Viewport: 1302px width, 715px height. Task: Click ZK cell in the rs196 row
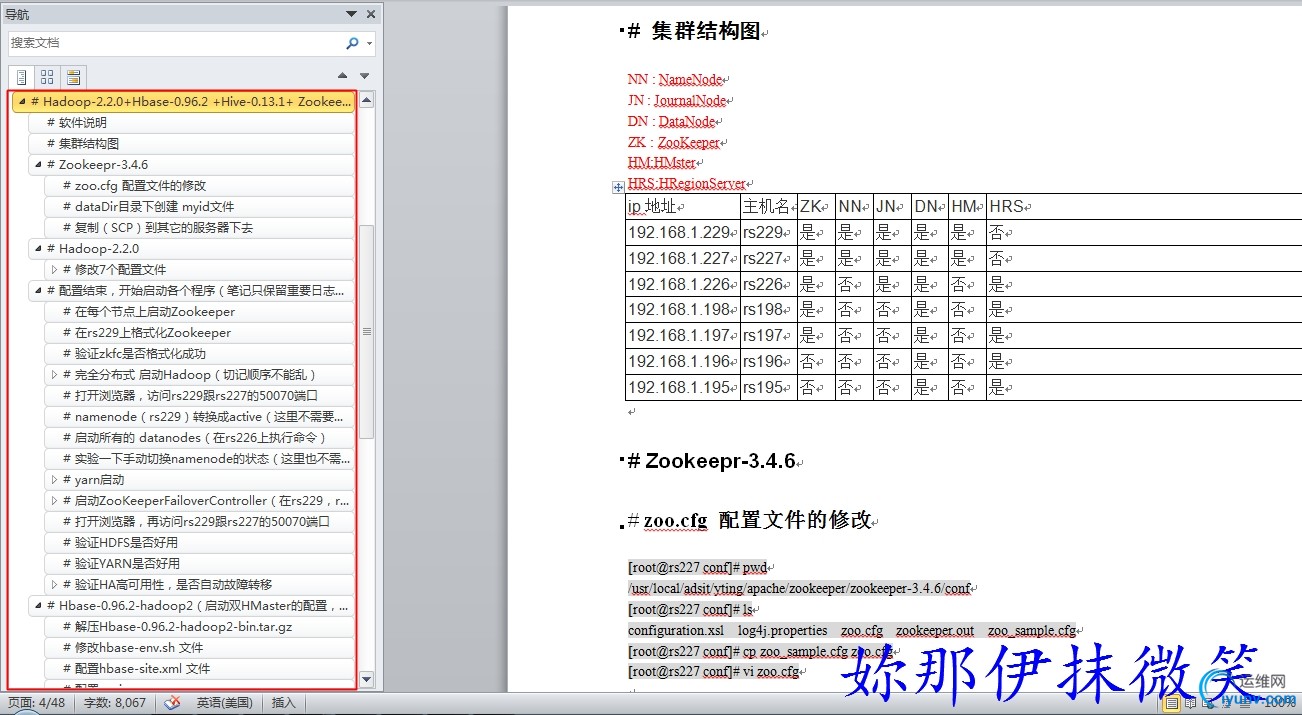point(815,361)
